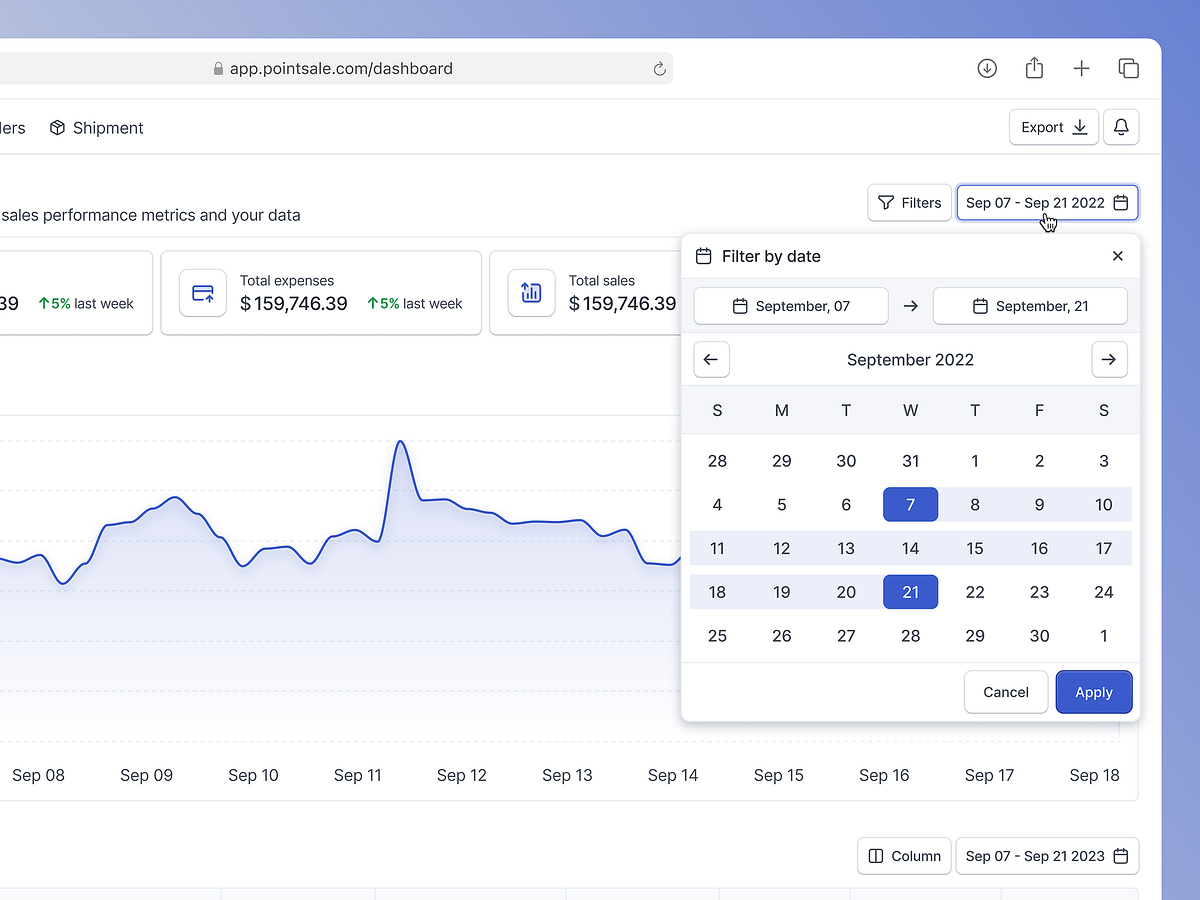Image resolution: width=1200 pixels, height=900 pixels.
Task: Click the Total expenses credit card icon
Action: coord(202,292)
